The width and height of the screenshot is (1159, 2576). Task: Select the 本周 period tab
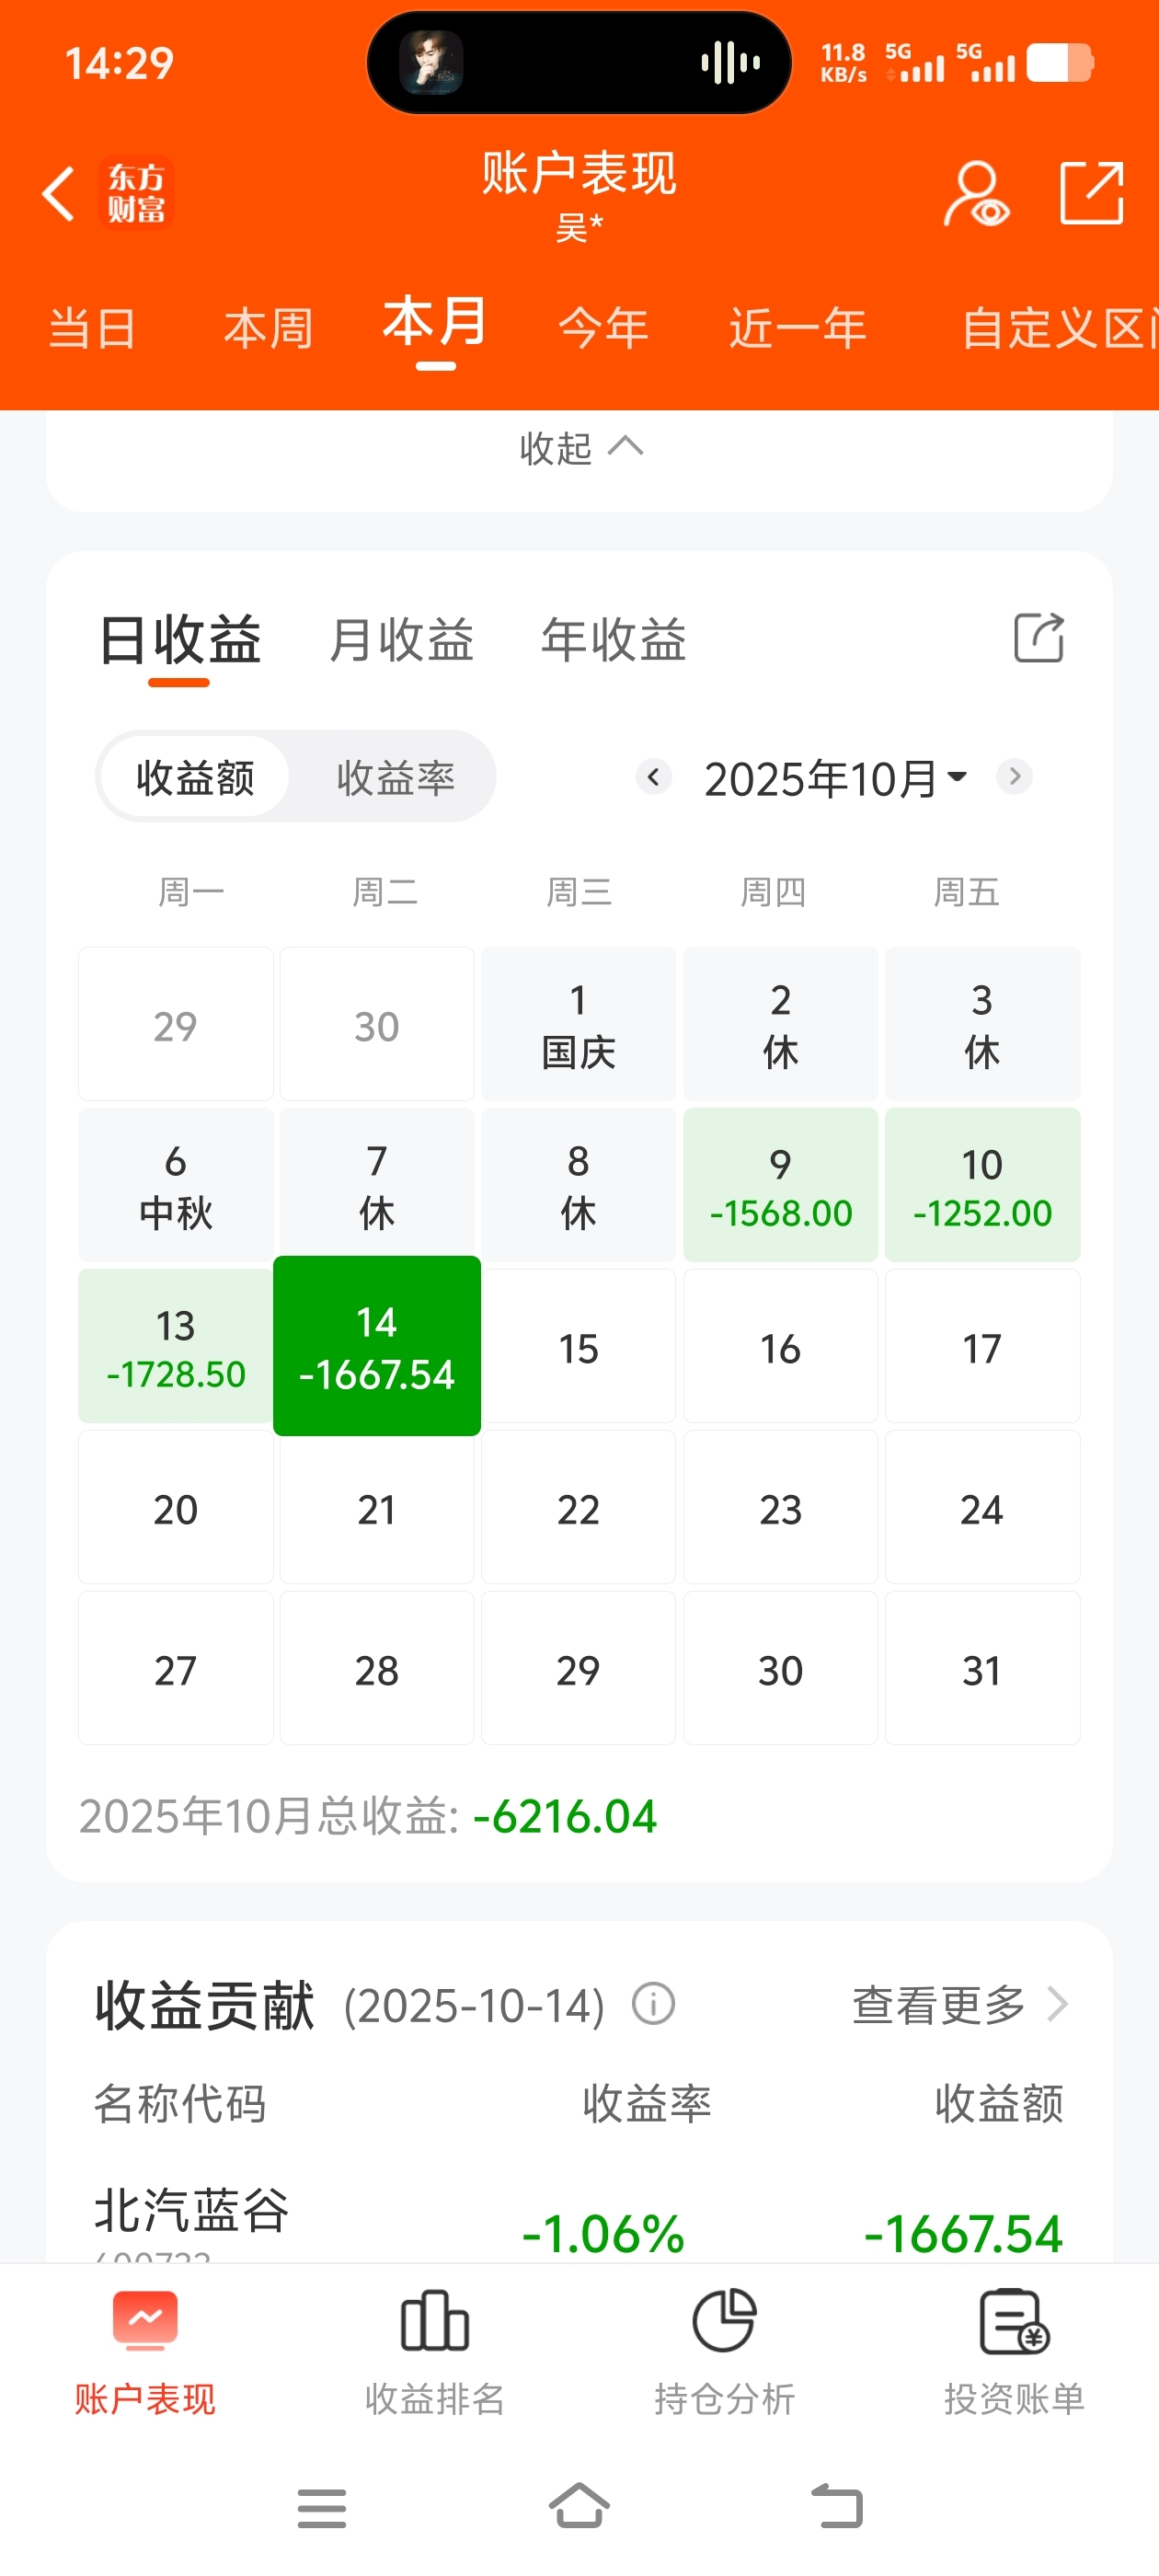(268, 328)
